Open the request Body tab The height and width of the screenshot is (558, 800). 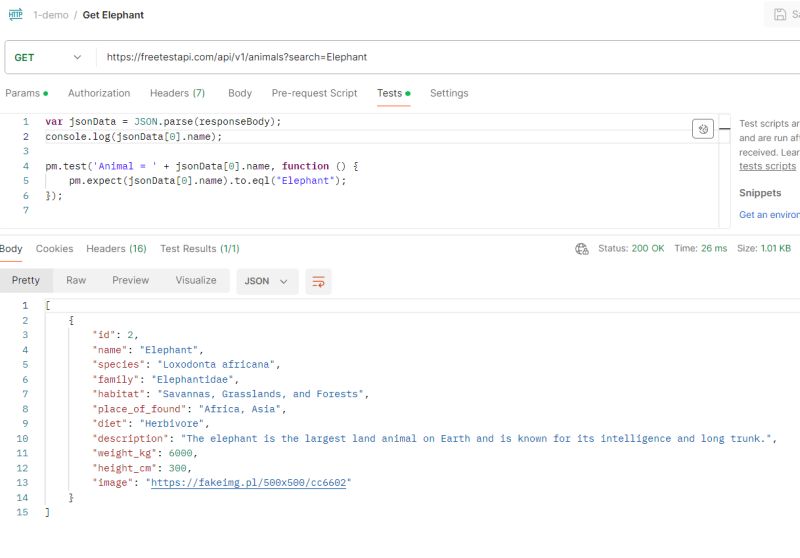(x=240, y=93)
